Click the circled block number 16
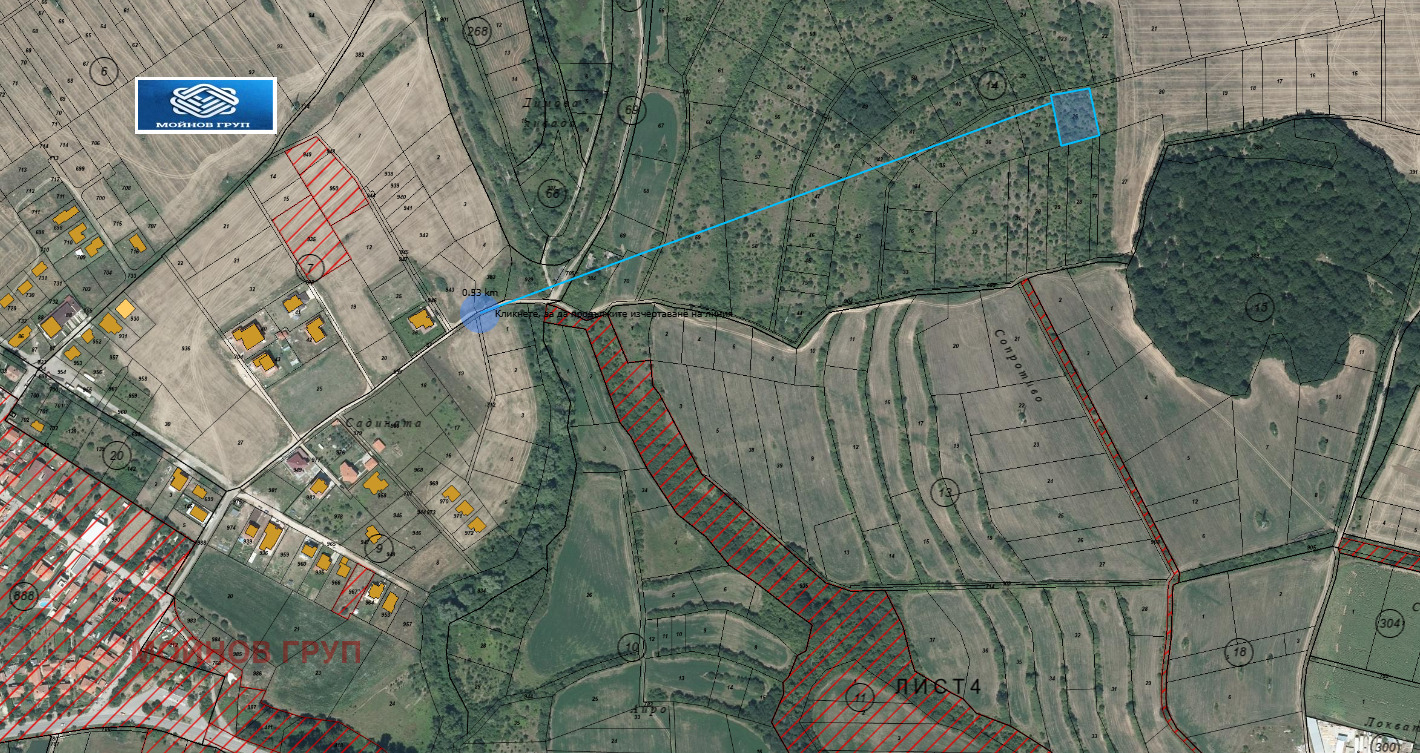Image resolution: width=1420 pixels, height=753 pixels. pos(1239,653)
